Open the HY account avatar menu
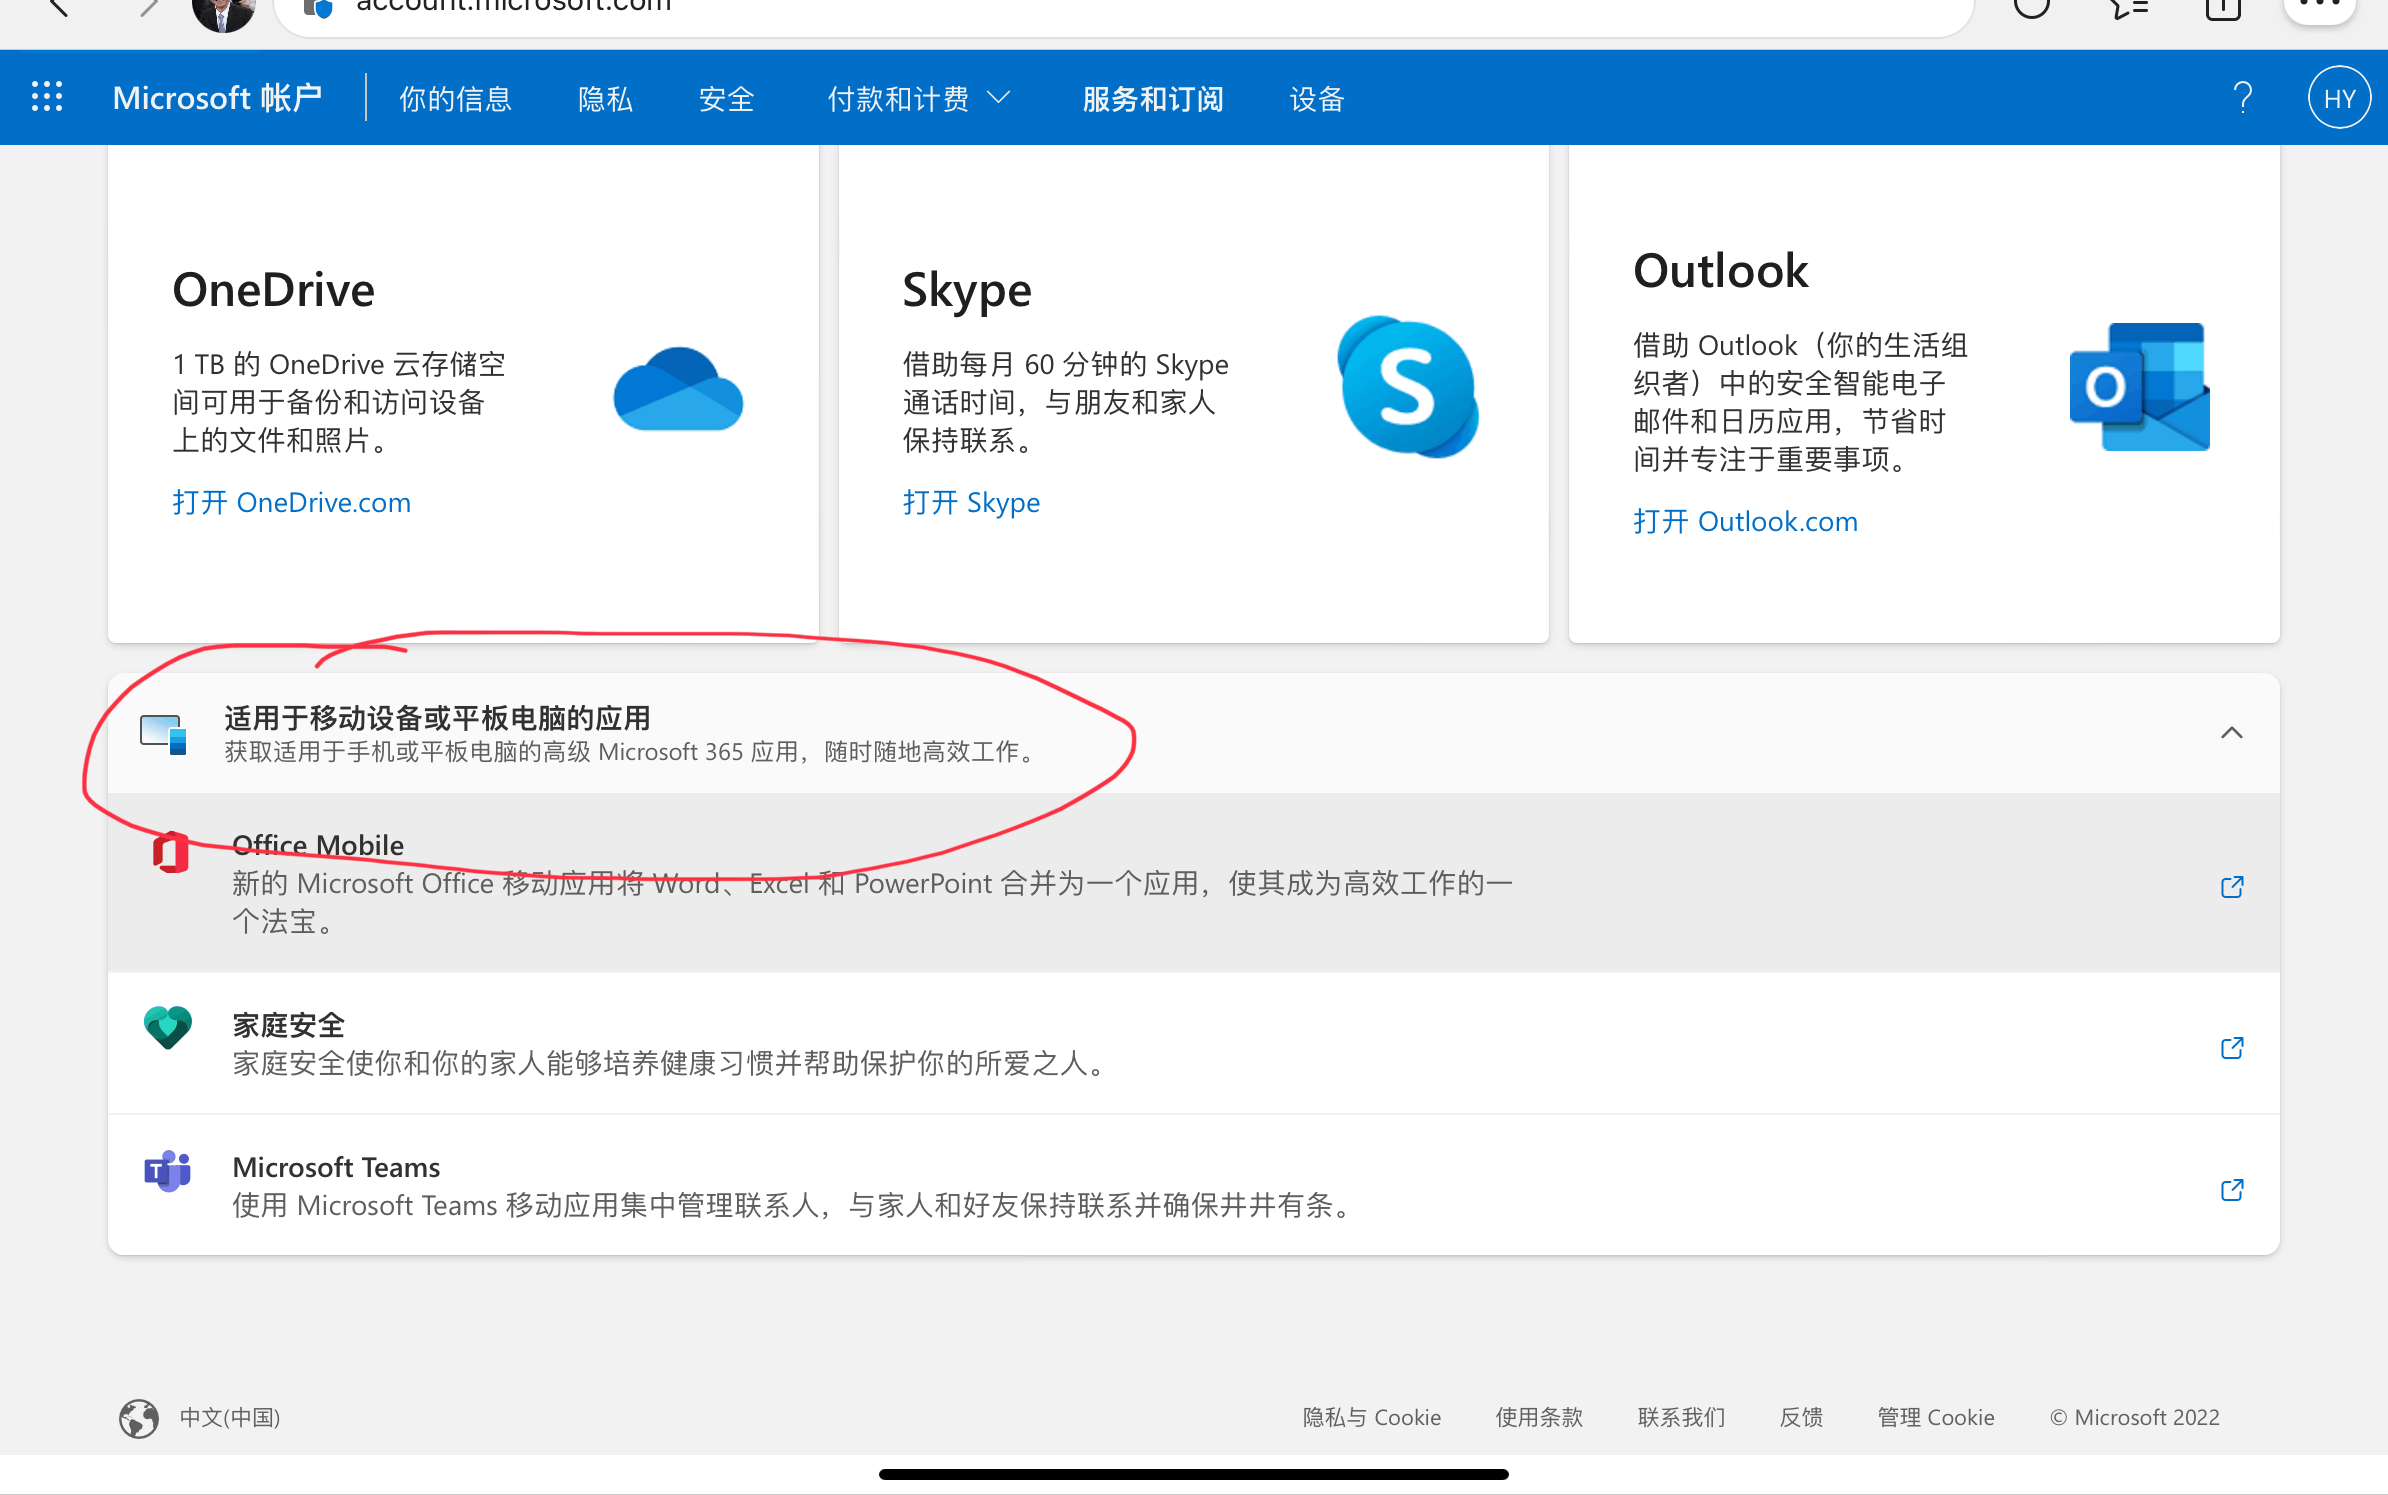Screen dimensions: 2388x1495 click(2338, 98)
